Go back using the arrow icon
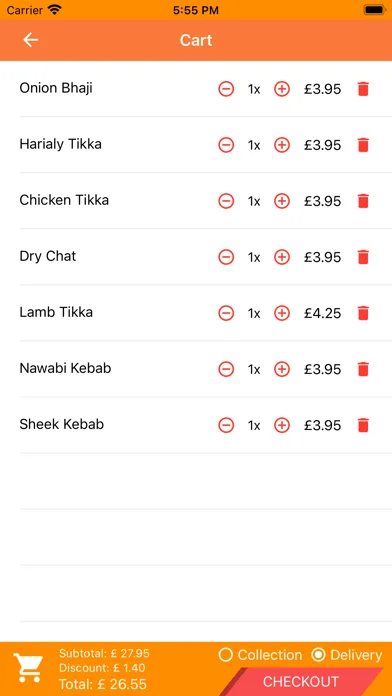Screen dimensions: 392x696 tap(31, 40)
